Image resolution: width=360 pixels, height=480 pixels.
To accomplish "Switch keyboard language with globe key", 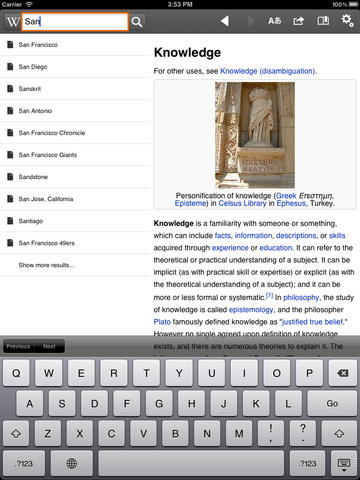I will tap(71, 463).
